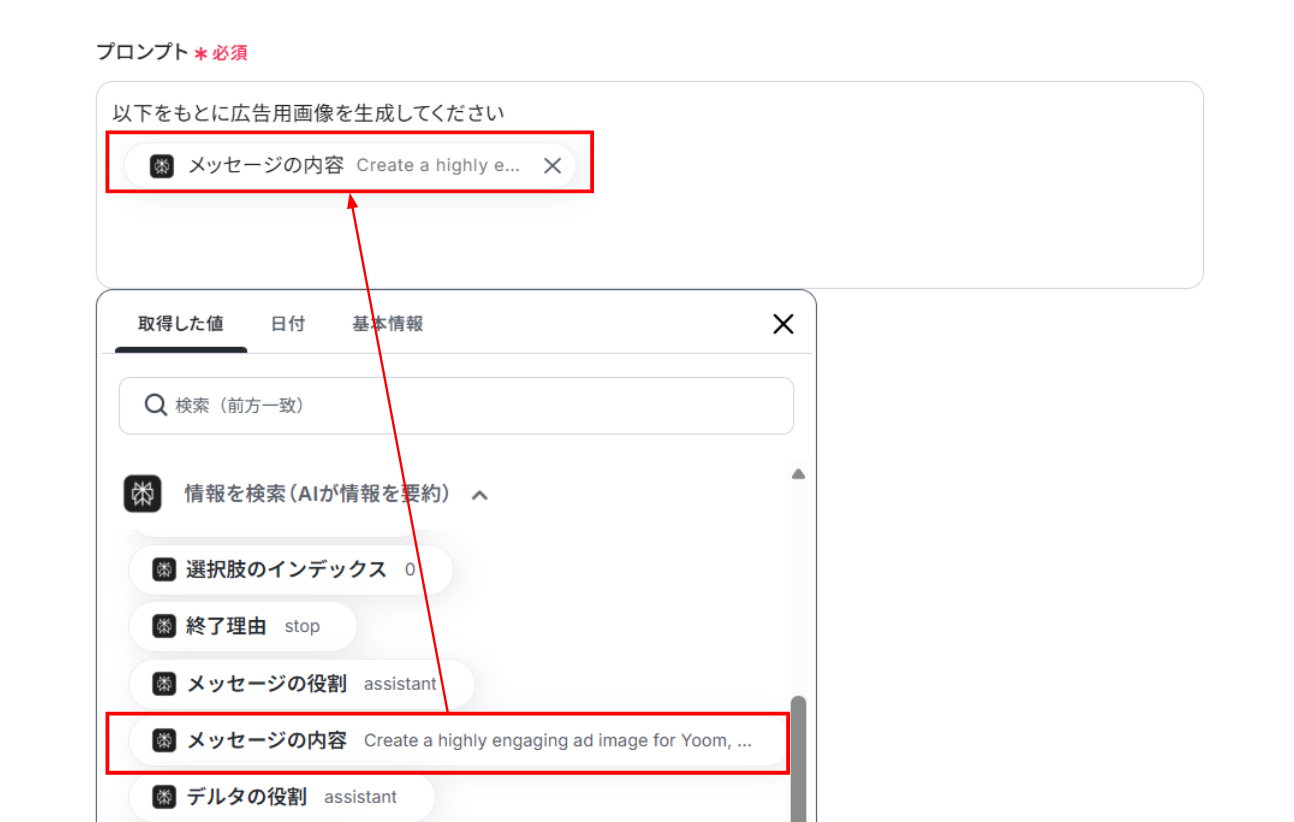Click the プロンプト field label
The image size is (1294, 822).
(x=142, y=52)
